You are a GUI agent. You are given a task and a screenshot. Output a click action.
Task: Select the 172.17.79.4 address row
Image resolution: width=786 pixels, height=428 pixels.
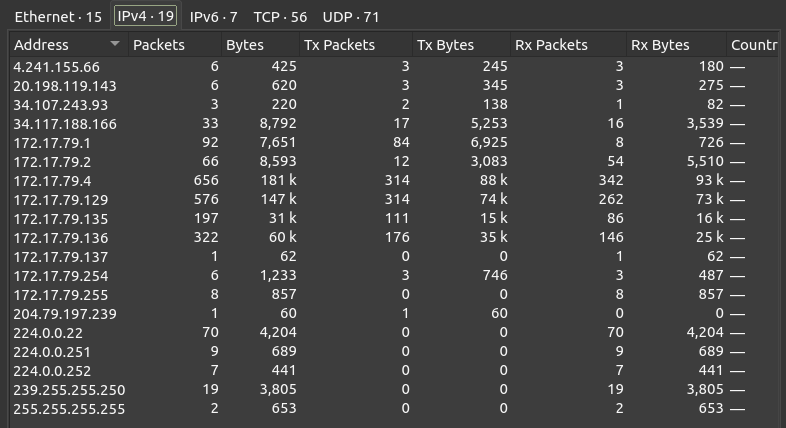click(52, 181)
